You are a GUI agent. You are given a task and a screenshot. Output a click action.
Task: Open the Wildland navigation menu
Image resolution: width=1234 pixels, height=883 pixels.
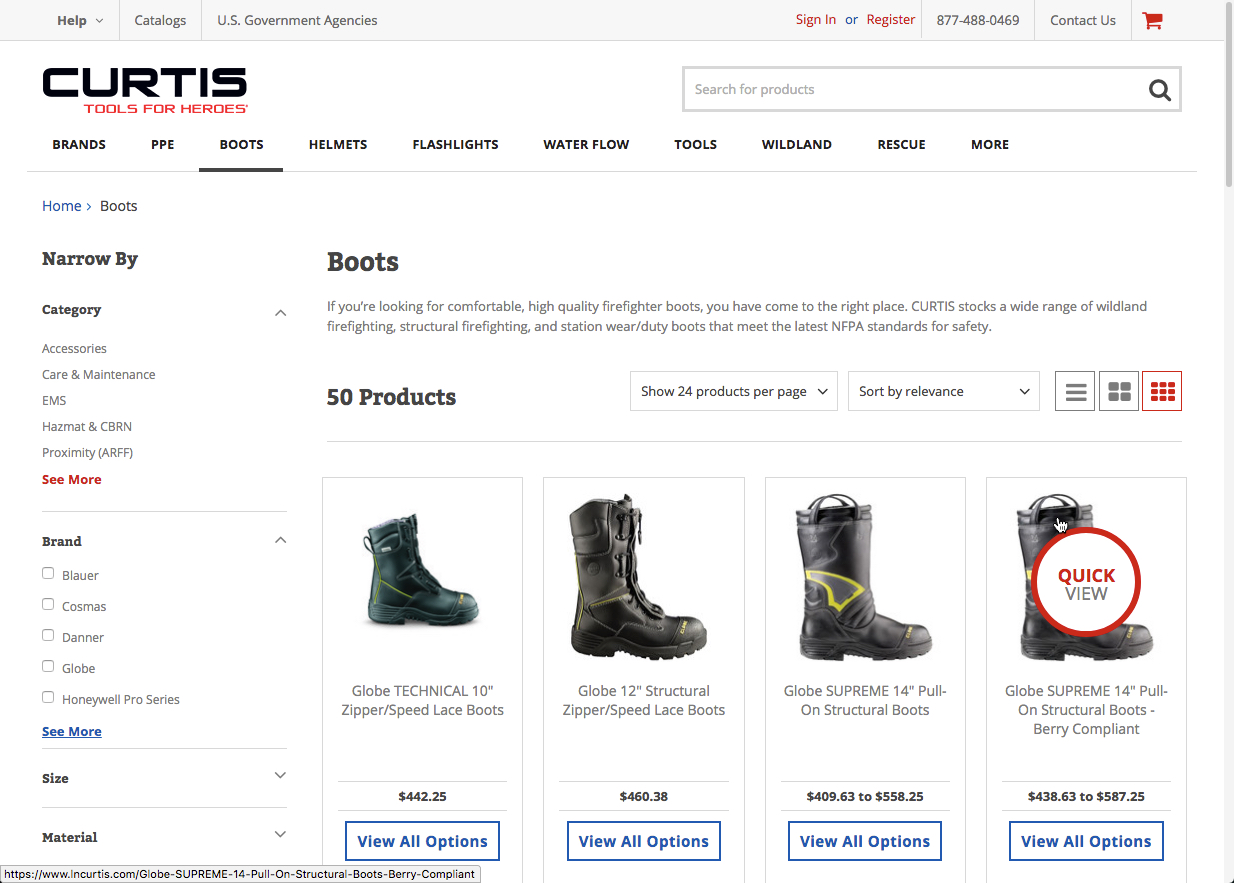point(796,145)
